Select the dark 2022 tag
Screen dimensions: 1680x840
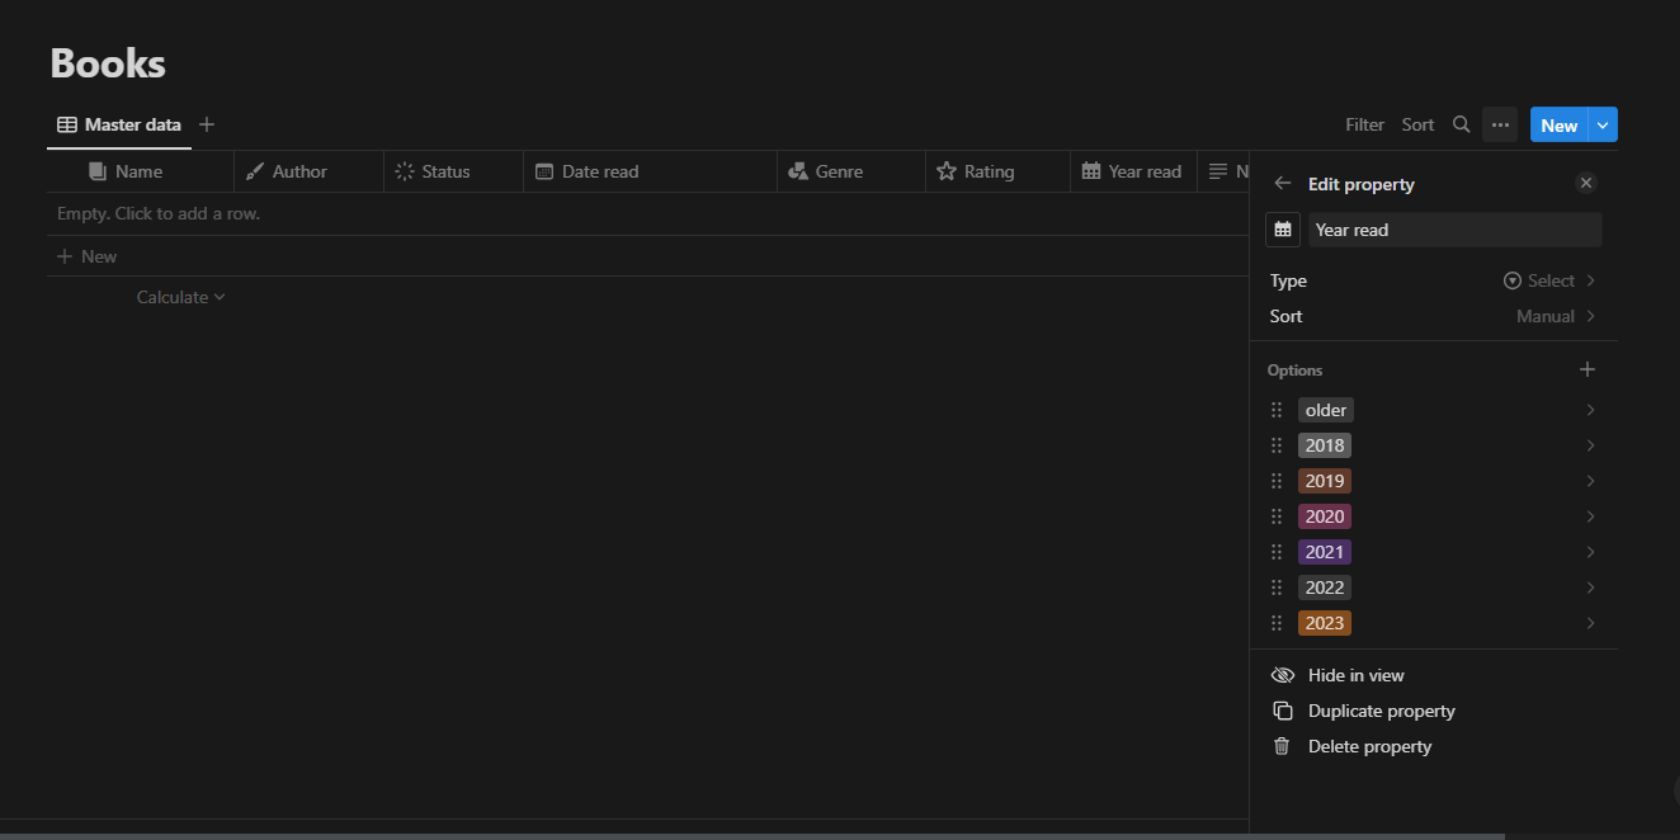[1325, 588]
